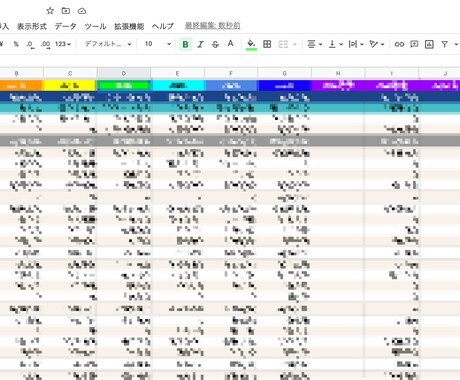Open horizontal align dropdown
This screenshot has width=460, height=380.
[314, 44]
